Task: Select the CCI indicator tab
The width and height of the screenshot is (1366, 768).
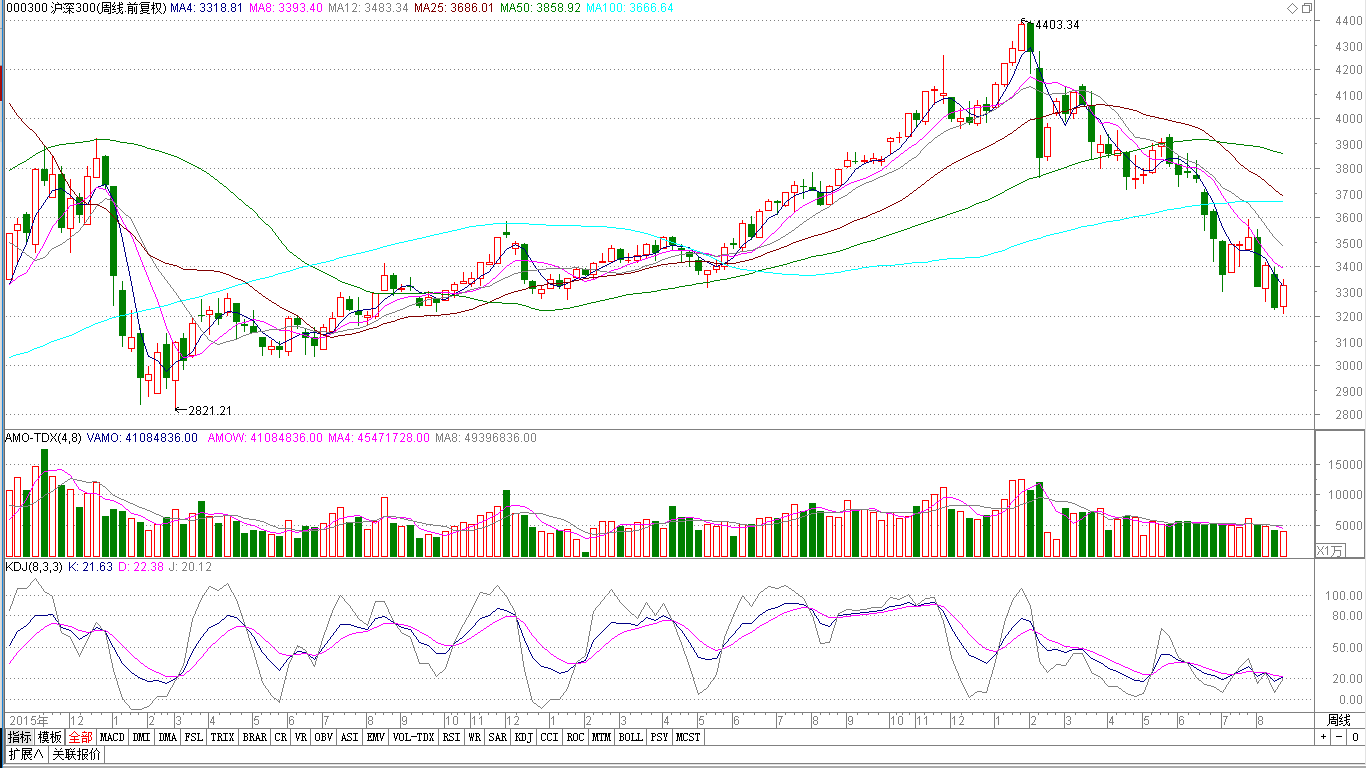Action: (550, 737)
